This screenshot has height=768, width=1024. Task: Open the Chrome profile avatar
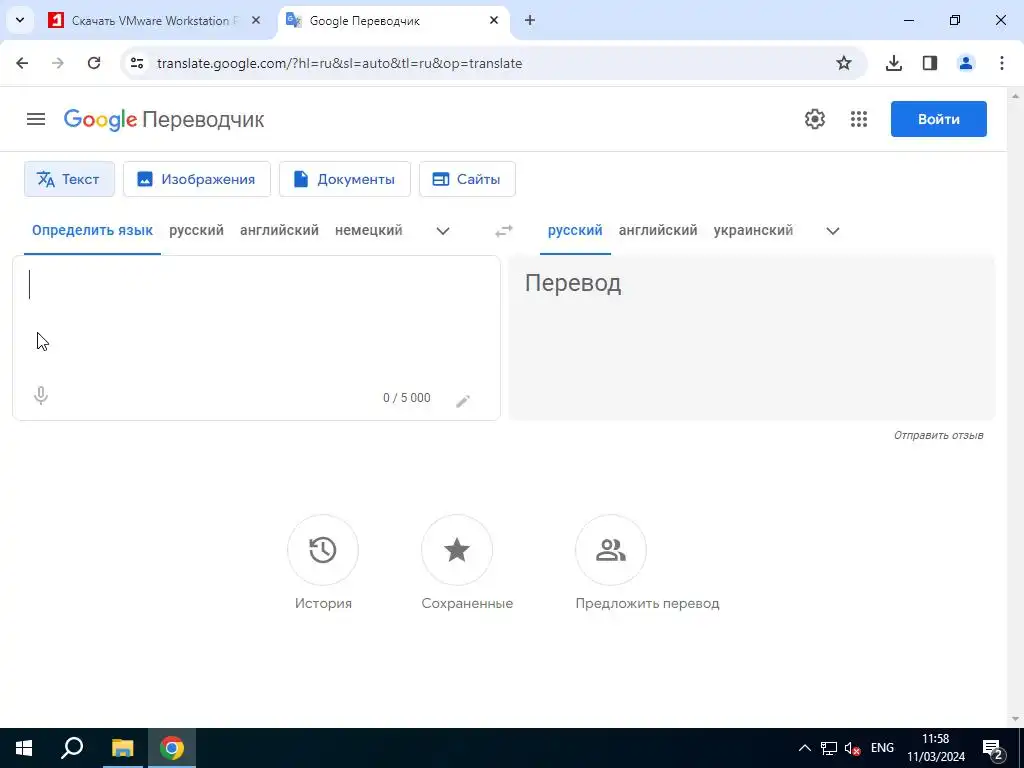tap(966, 63)
